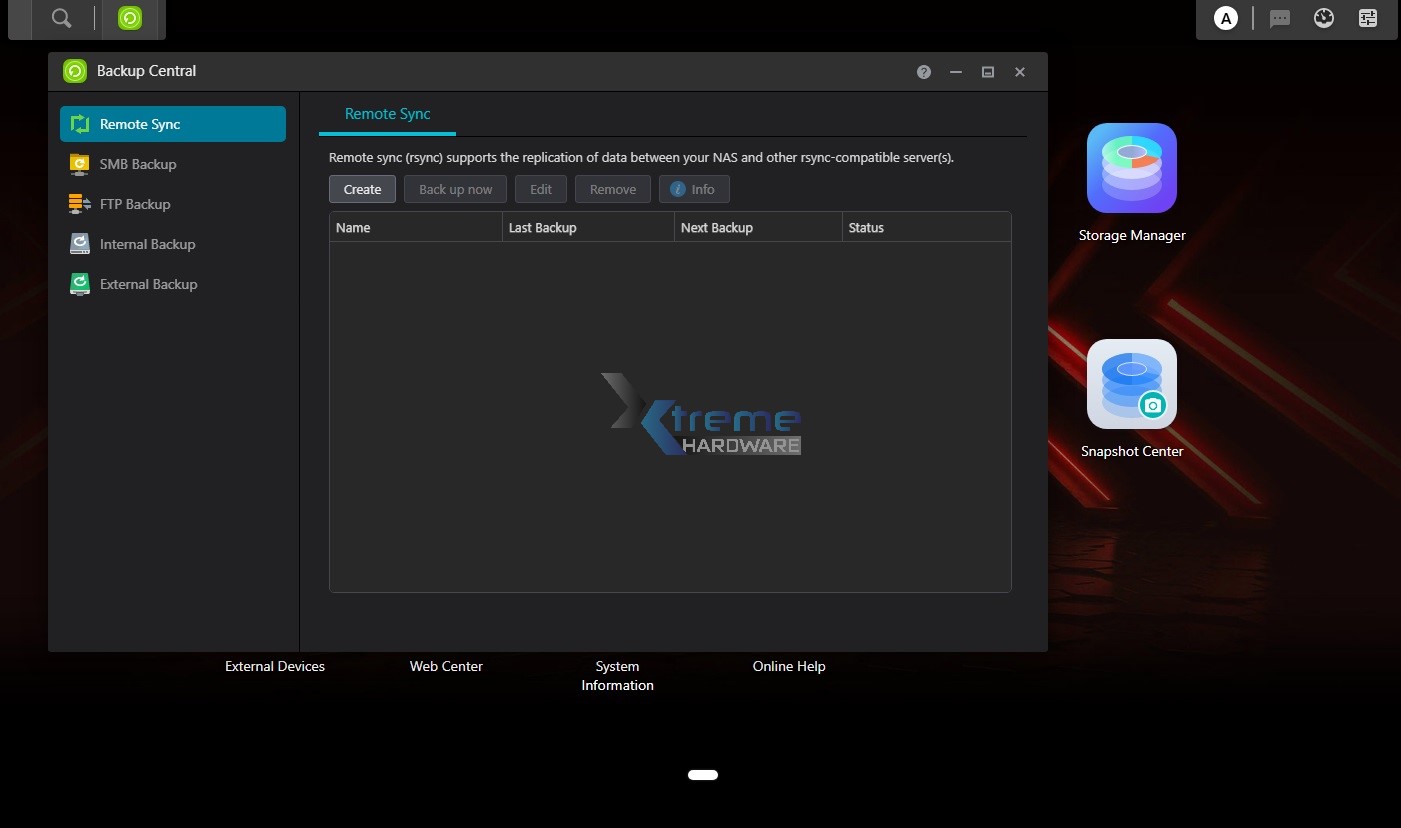The image size is (1401, 828).
Task: Open System Information shortcut
Action: point(617,676)
